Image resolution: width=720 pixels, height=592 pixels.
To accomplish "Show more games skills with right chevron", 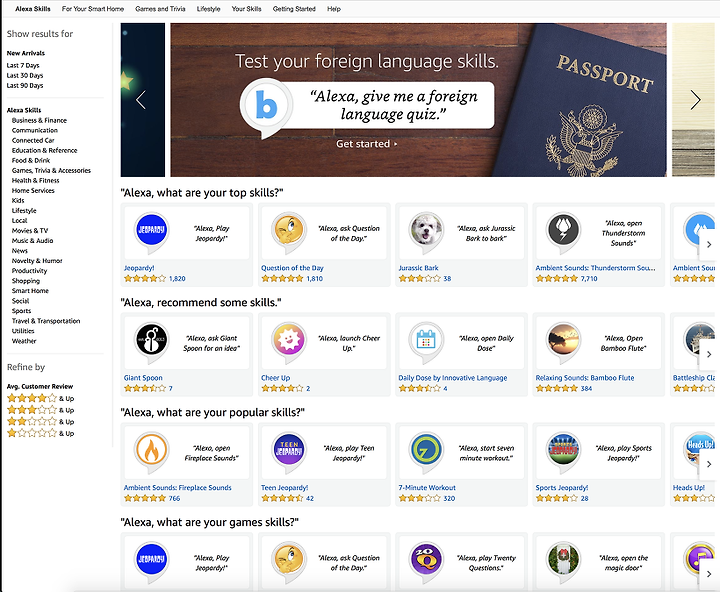I will tap(709, 574).
